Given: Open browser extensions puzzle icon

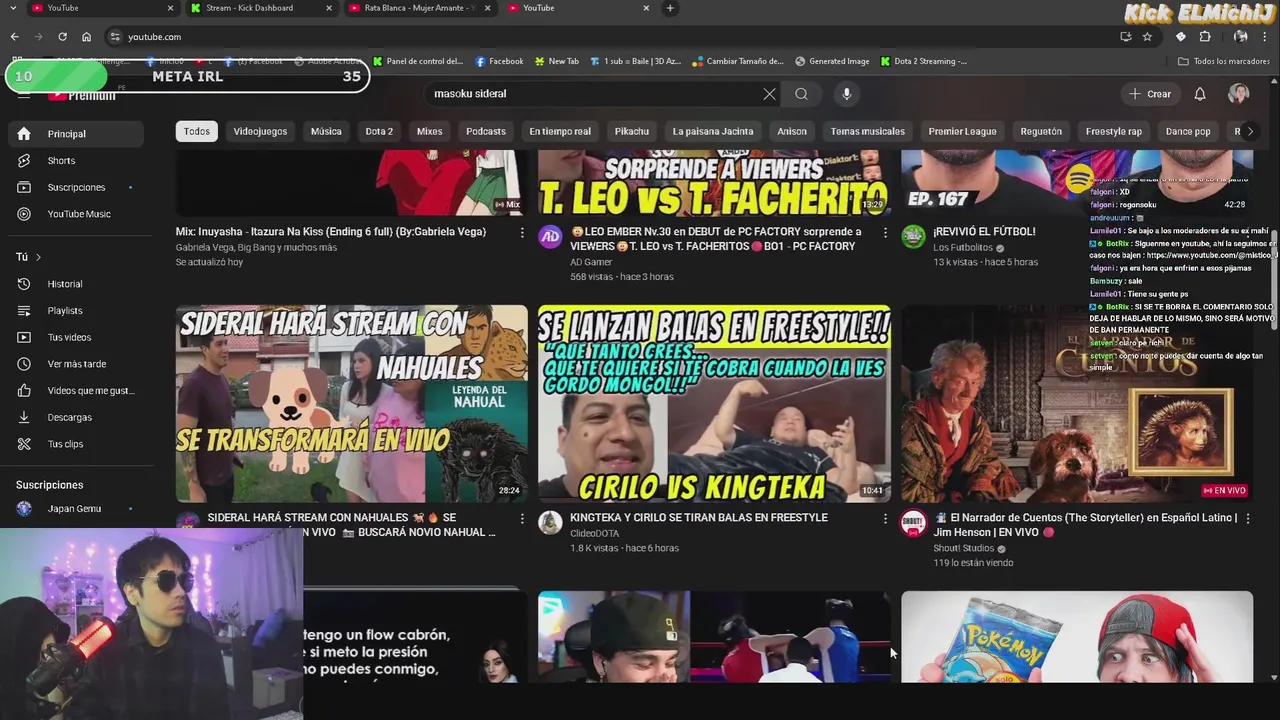Looking at the screenshot, I should 1205,37.
